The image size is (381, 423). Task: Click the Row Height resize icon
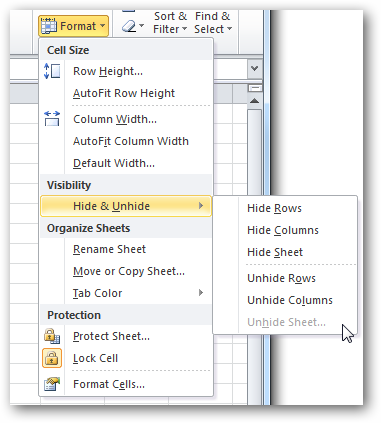point(52,71)
